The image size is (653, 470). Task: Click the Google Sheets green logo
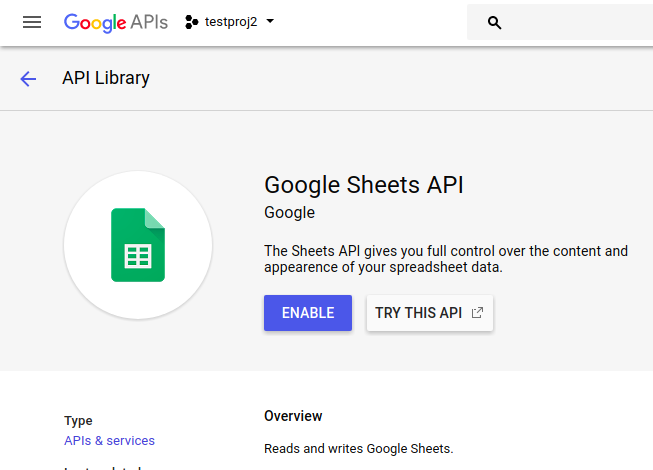pos(138,245)
